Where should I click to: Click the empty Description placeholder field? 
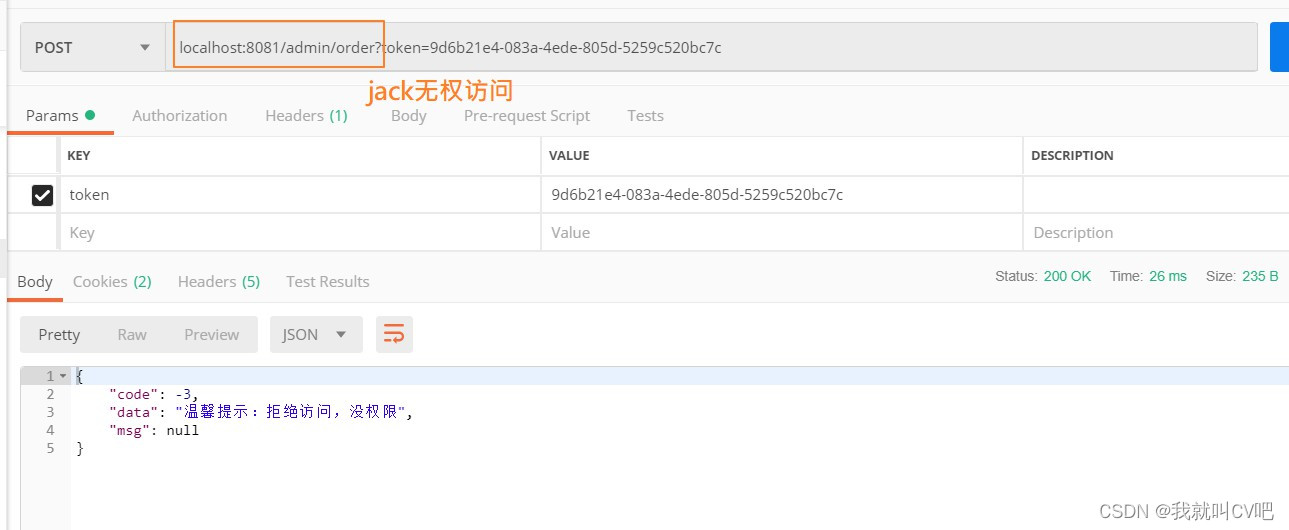(x=1156, y=232)
